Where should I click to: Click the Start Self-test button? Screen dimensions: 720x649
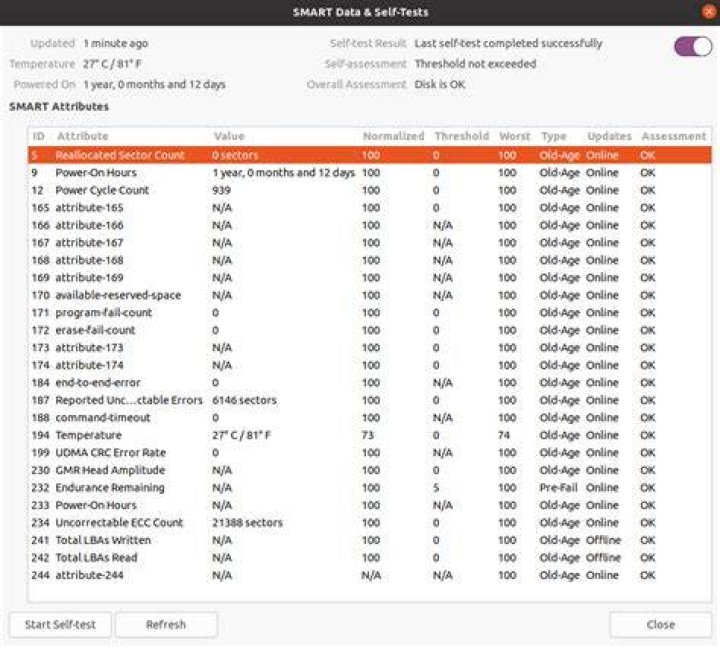(x=60, y=625)
